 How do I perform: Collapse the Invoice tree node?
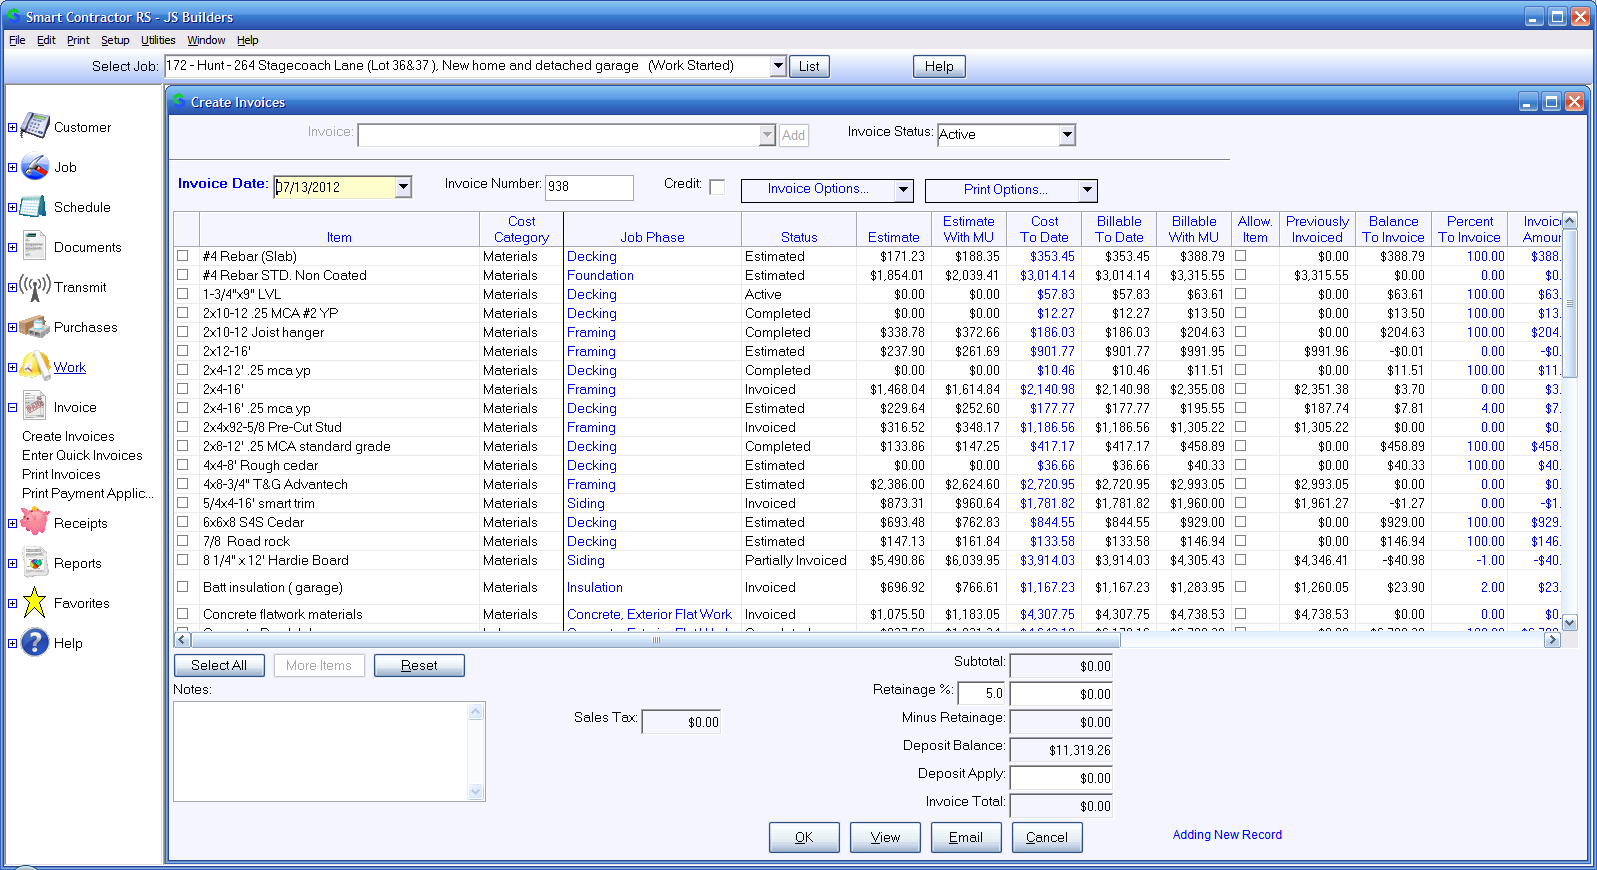12,407
